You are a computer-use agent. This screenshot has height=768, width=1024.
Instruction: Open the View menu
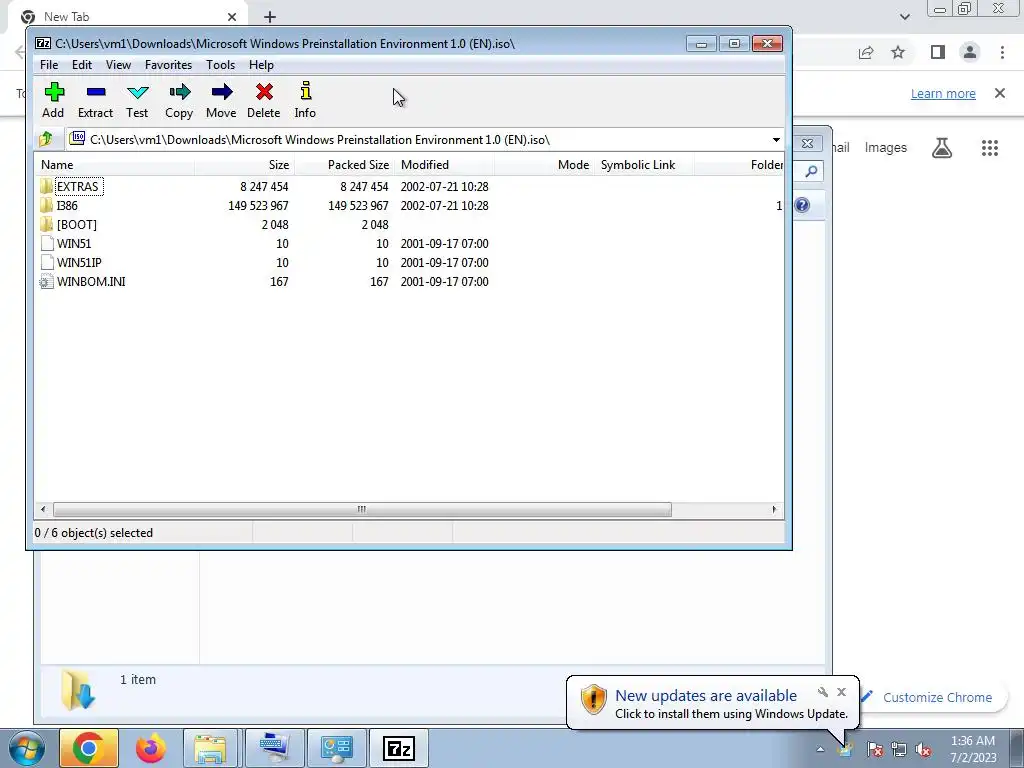(118, 65)
